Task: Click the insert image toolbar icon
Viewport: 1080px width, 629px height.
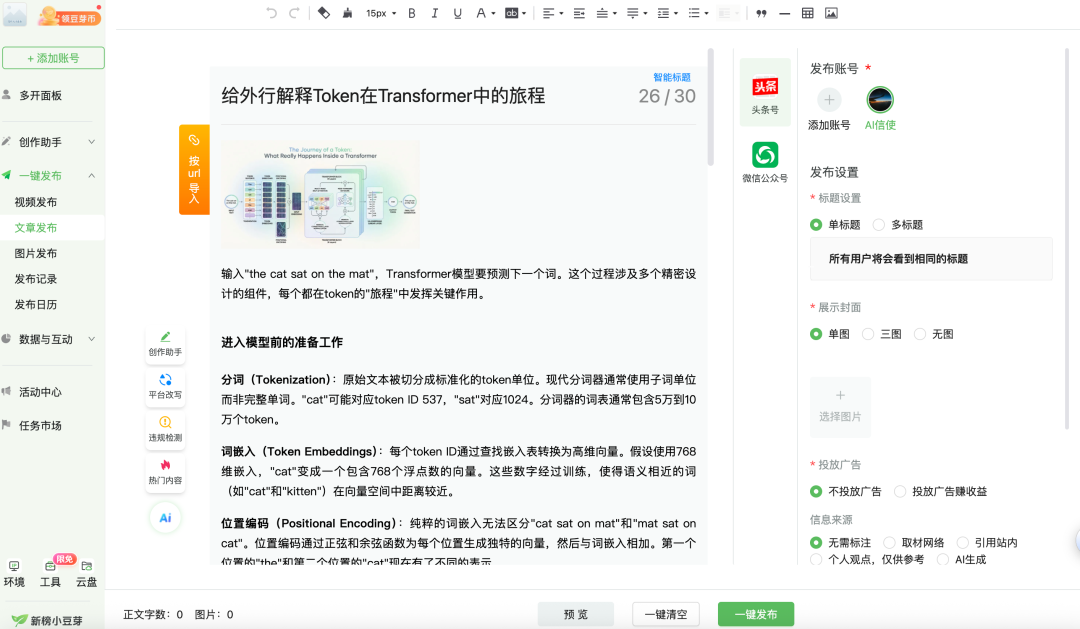Action: pyautogui.click(x=831, y=13)
